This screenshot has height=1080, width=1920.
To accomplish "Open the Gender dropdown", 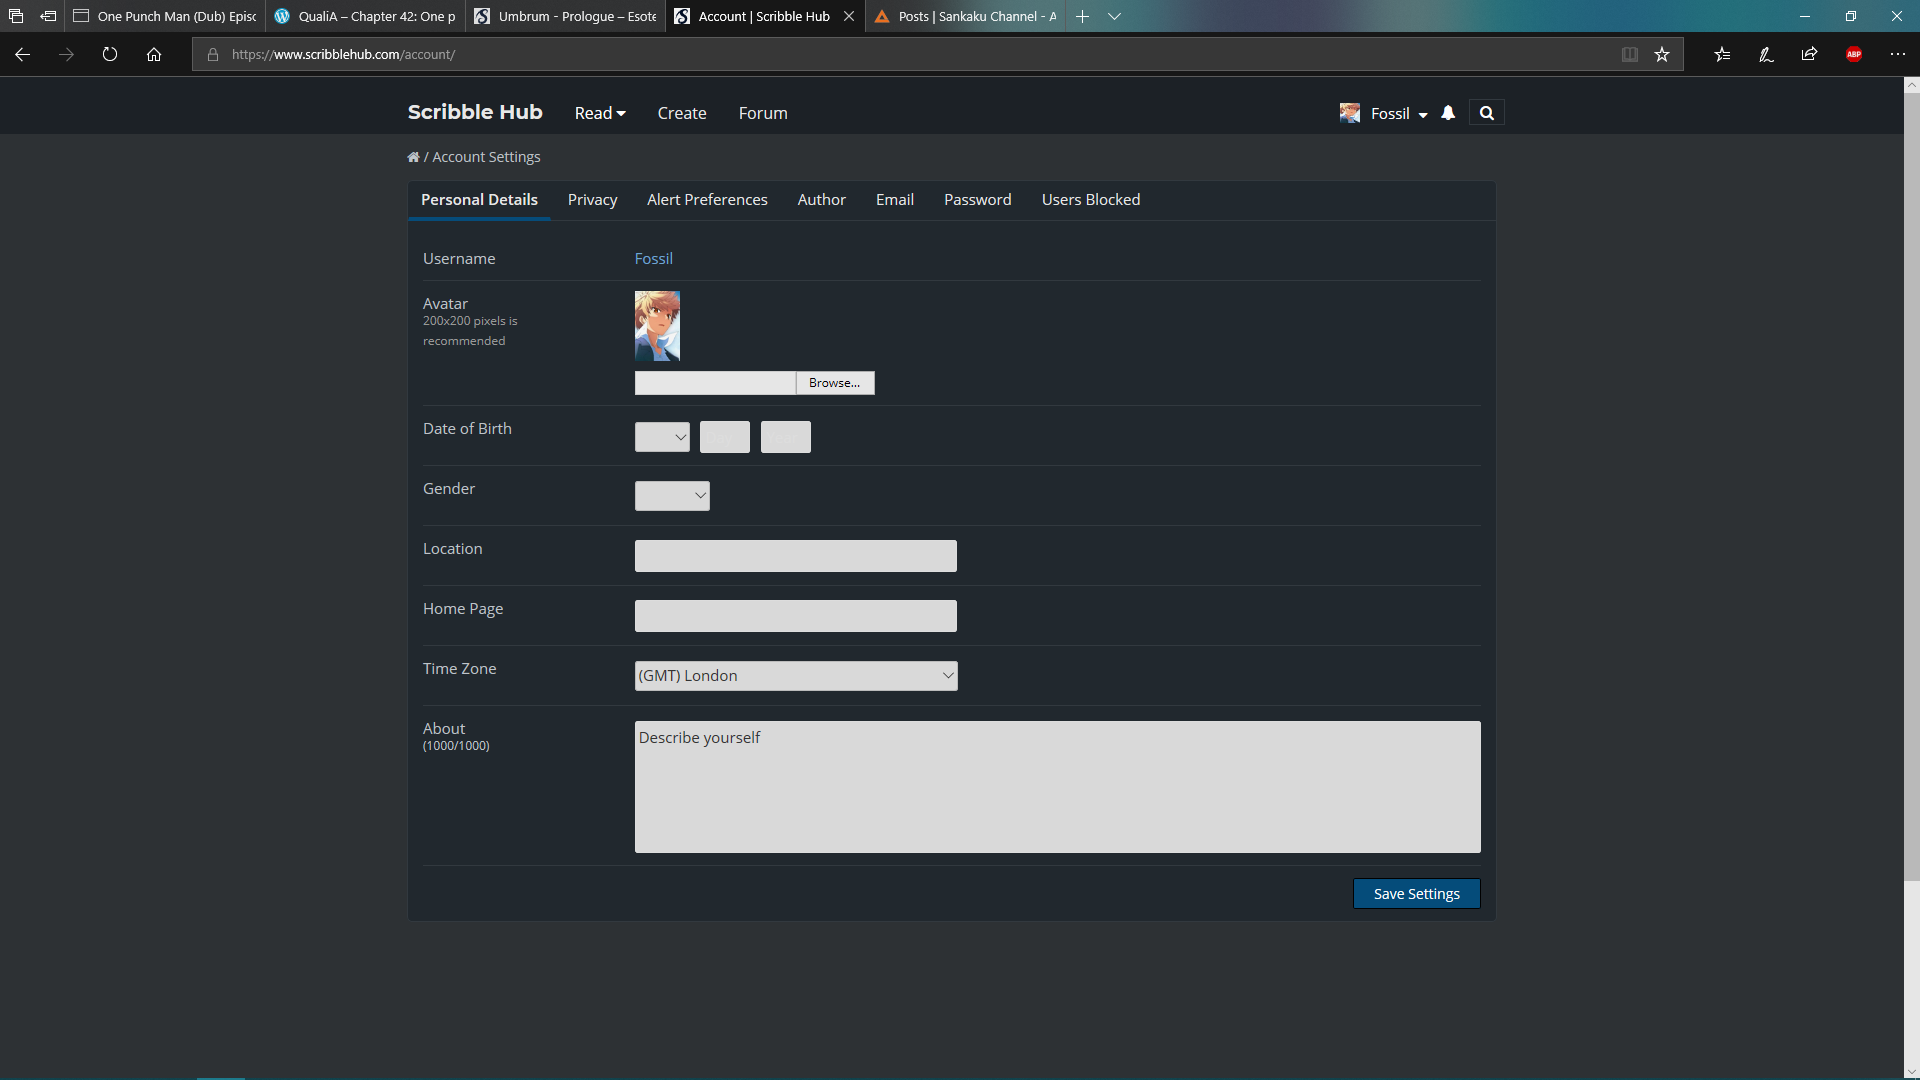I will click(671, 495).
